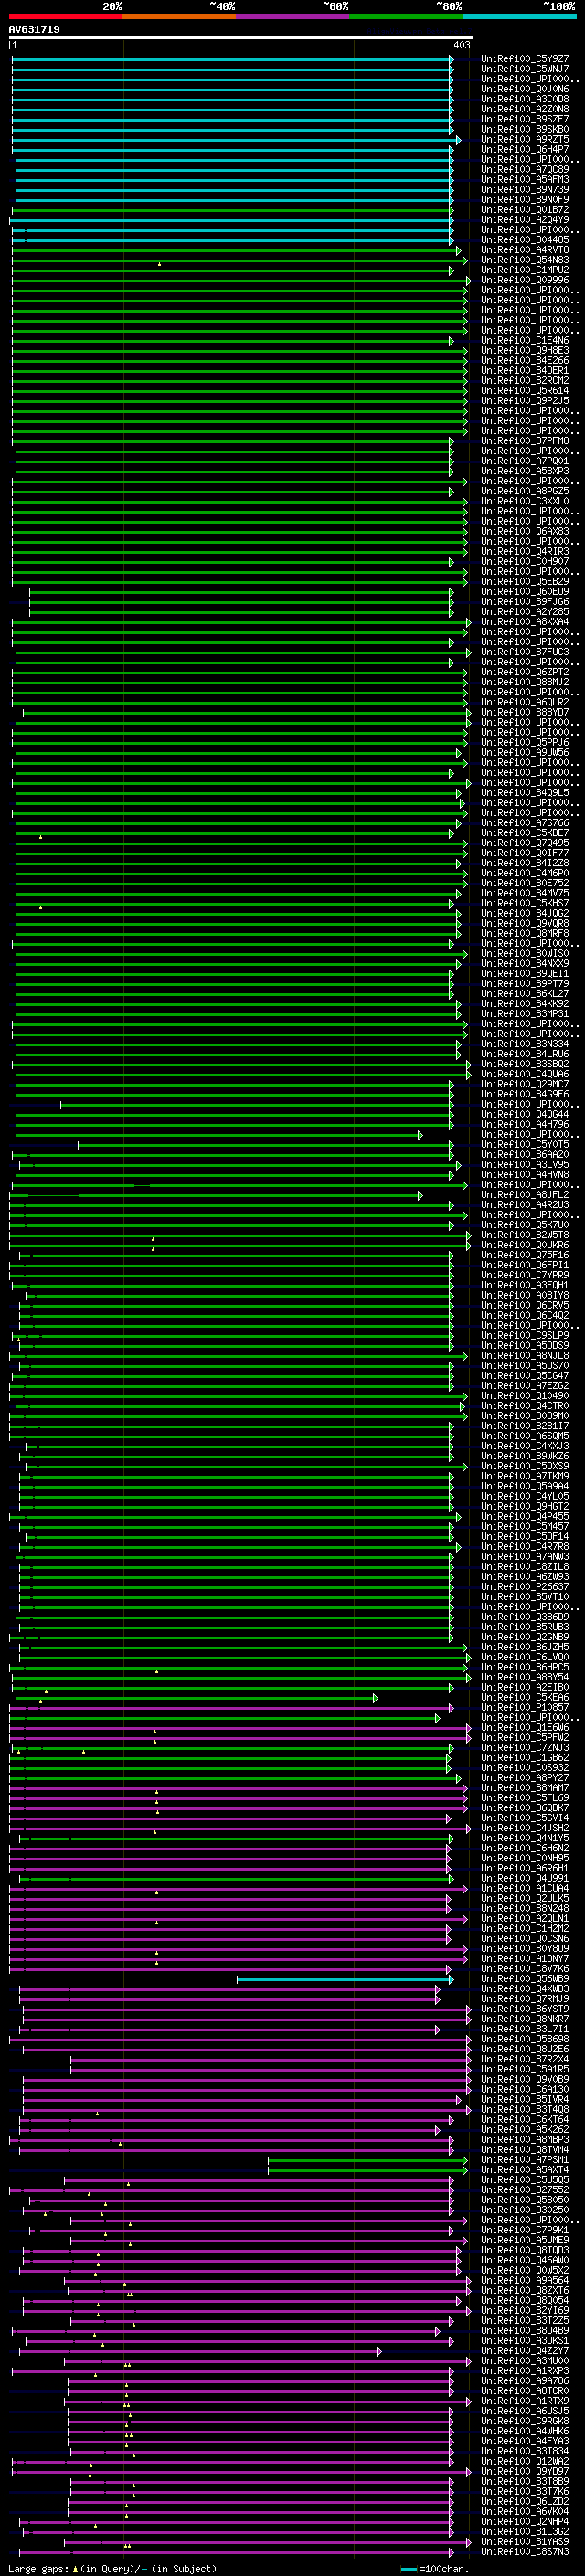Click the UniRef100_Q6H4P7 label
The height and width of the screenshot is (2576, 585).
pyautogui.click(x=525, y=149)
